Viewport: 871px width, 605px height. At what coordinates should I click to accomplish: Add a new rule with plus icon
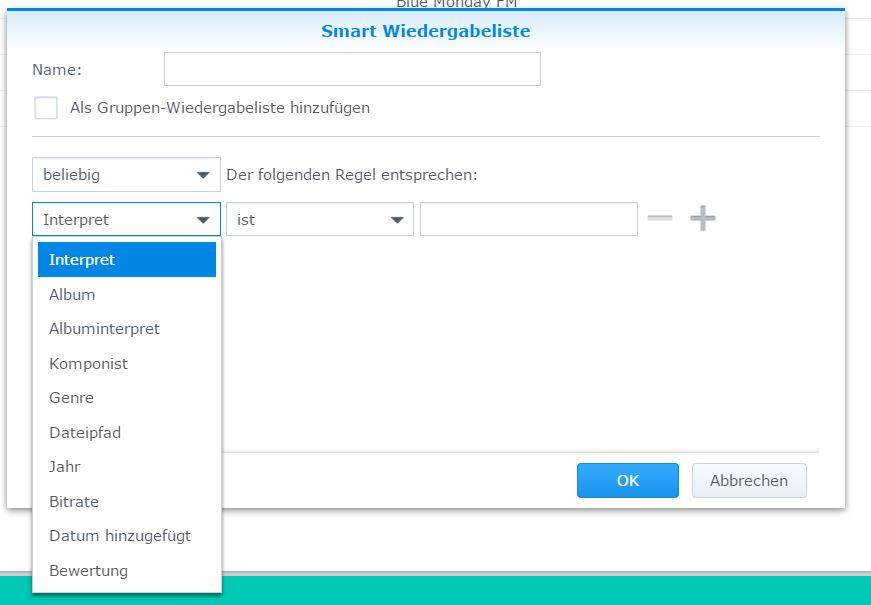click(x=703, y=218)
